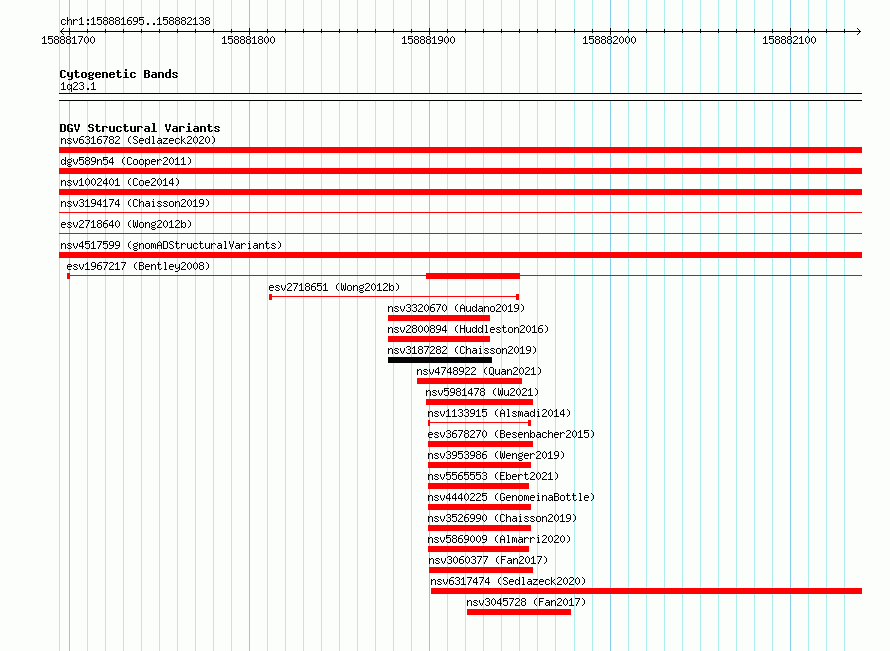
Task: Open nsv3045728 (Fan2017) label
Action: (526, 602)
